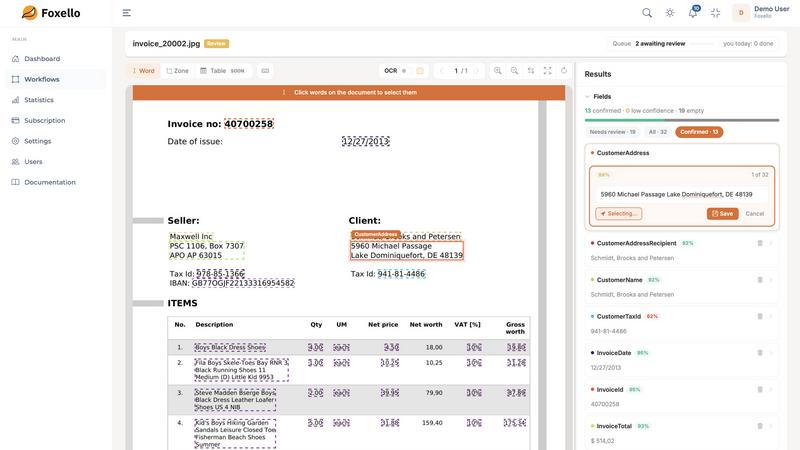Delete the CustomerAddressRecipient field
The height and width of the screenshot is (450, 800).
tap(760, 243)
